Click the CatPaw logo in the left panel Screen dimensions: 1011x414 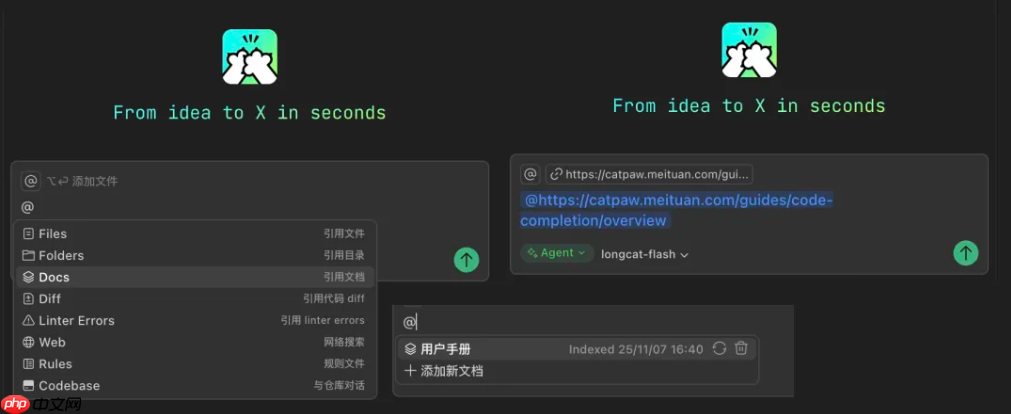[250, 57]
